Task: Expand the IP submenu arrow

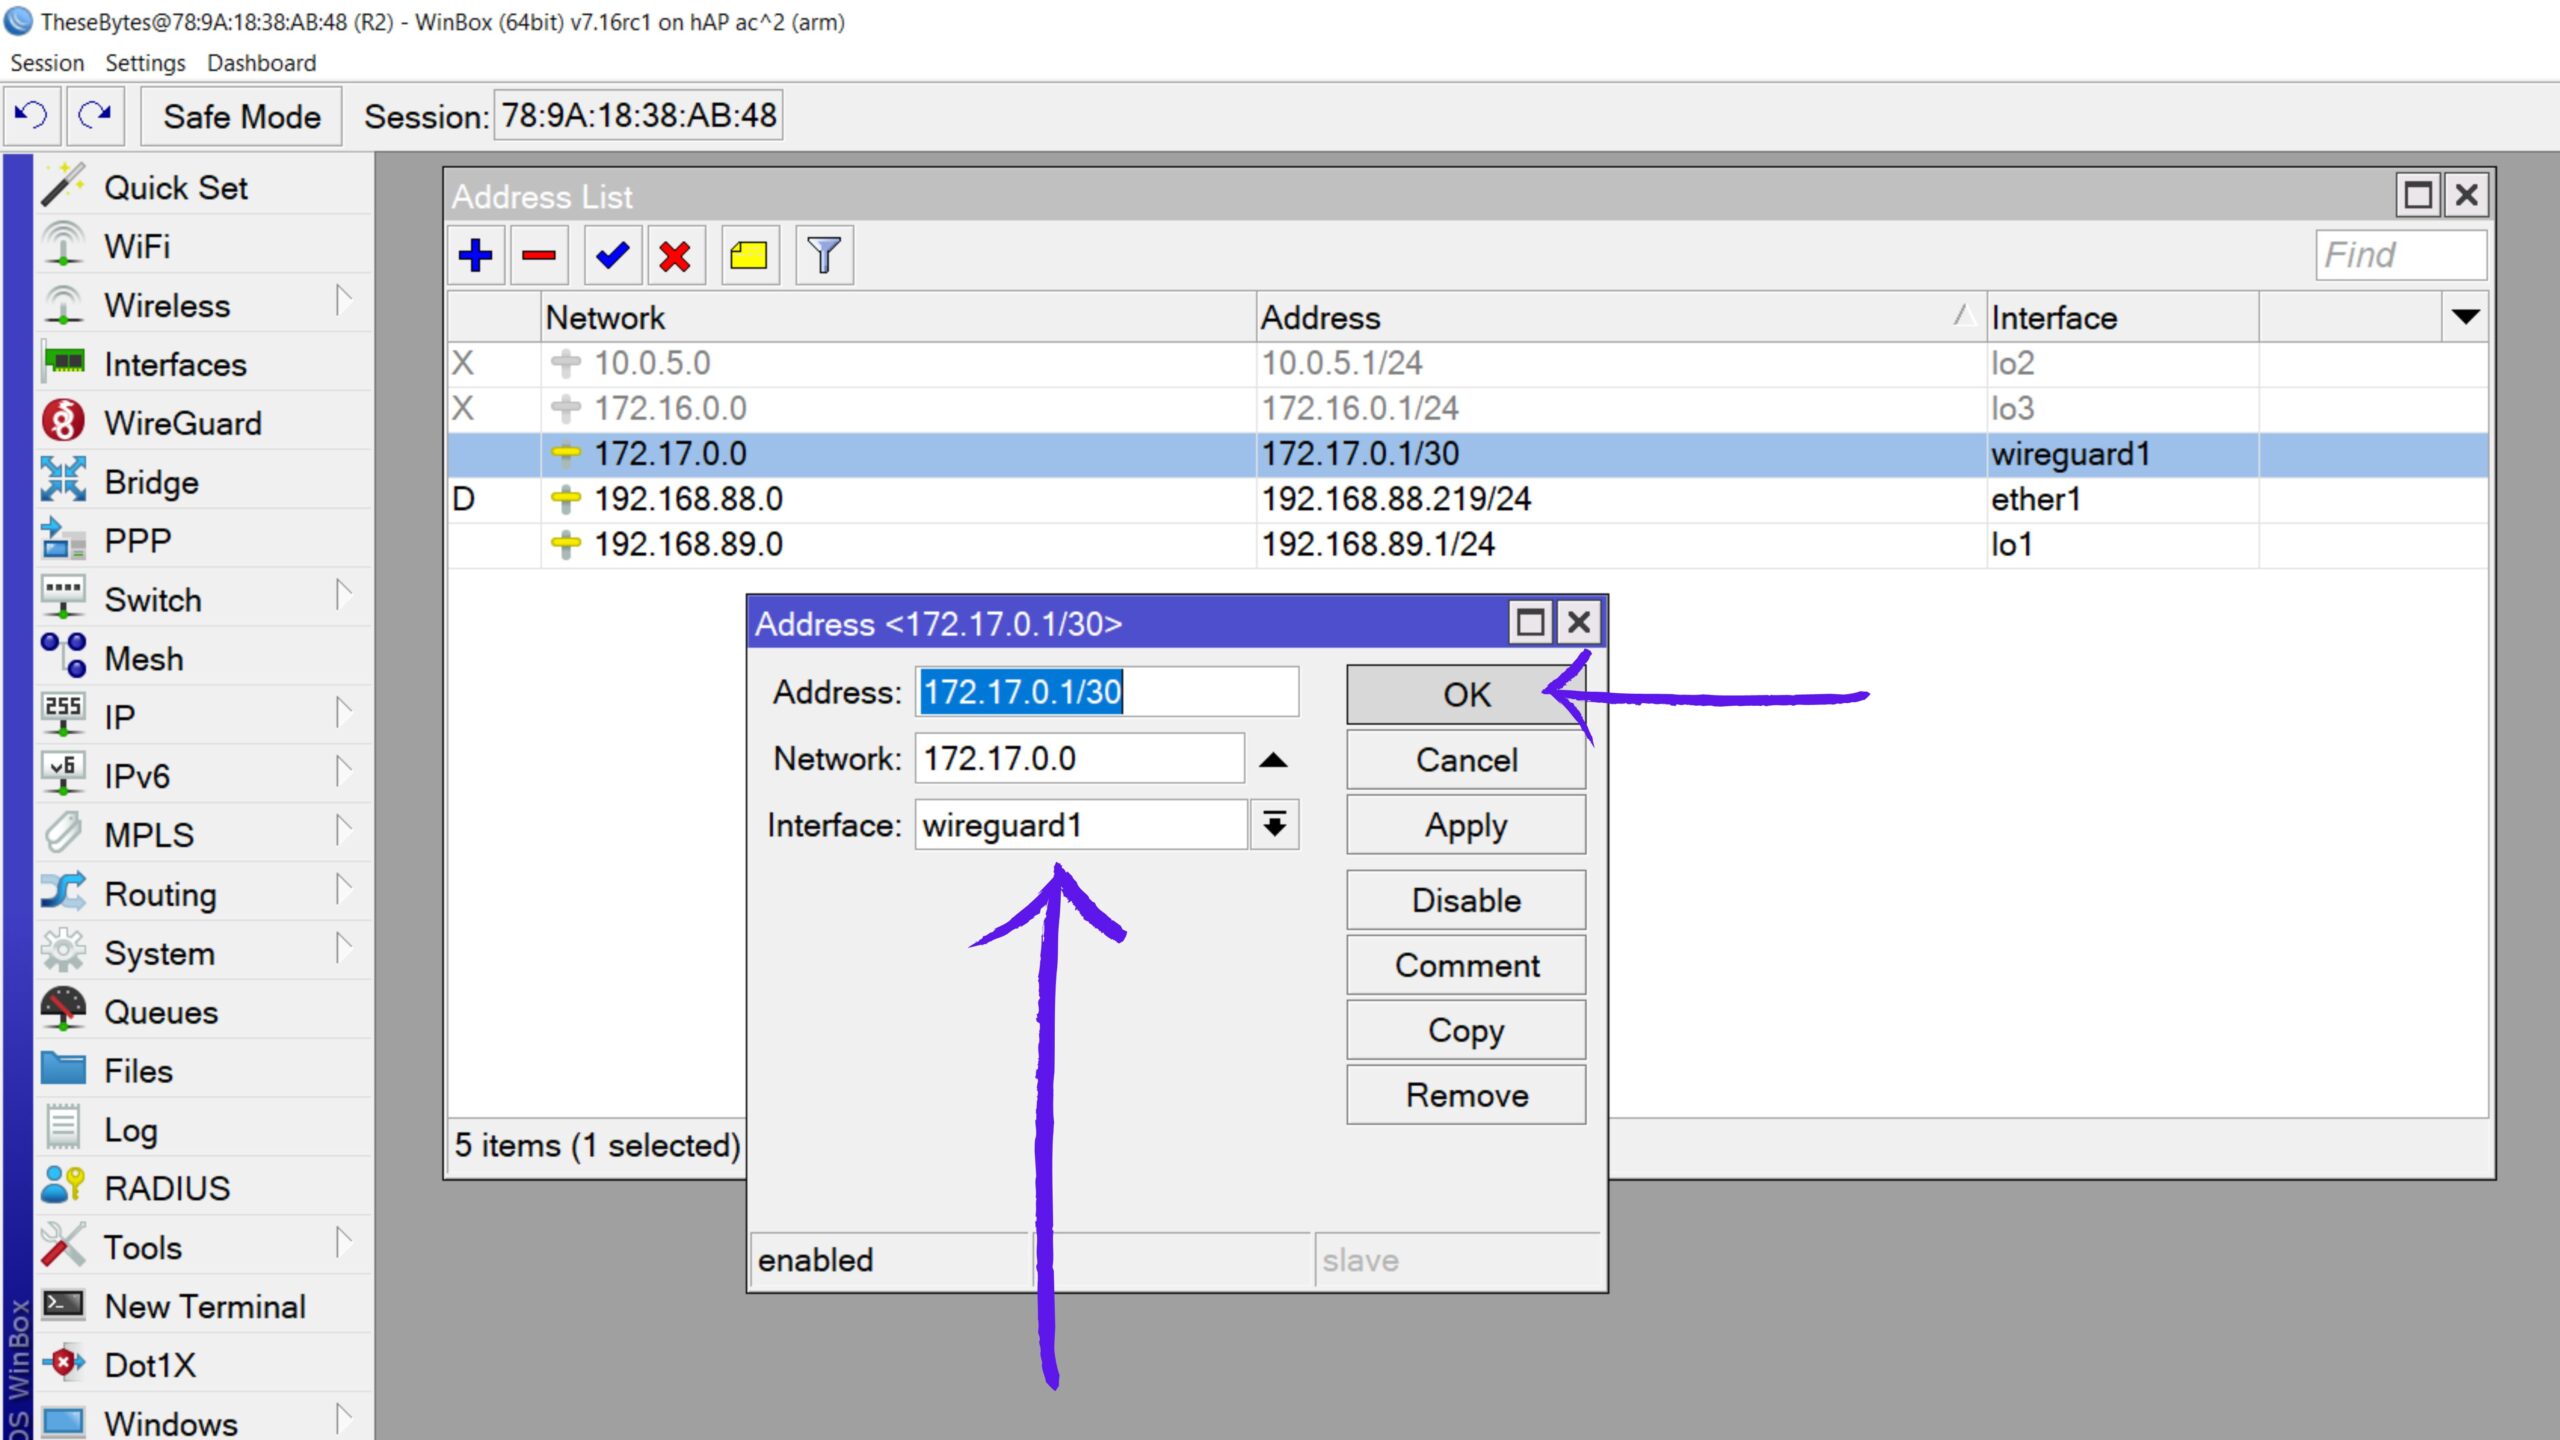Action: (x=345, y=714)
